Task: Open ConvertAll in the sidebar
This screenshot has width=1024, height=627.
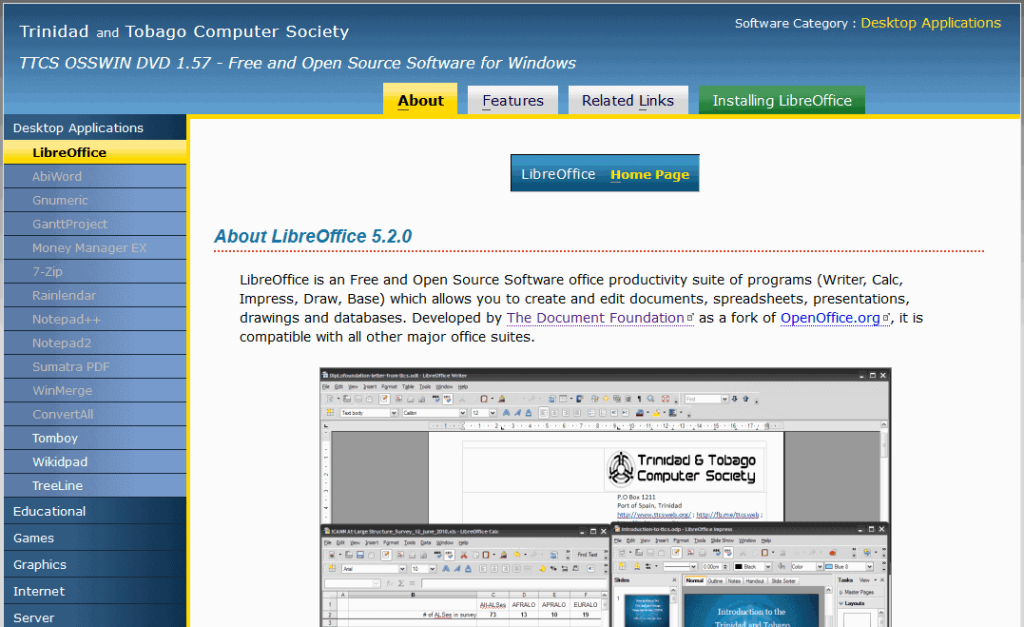Action: [95, 414]
